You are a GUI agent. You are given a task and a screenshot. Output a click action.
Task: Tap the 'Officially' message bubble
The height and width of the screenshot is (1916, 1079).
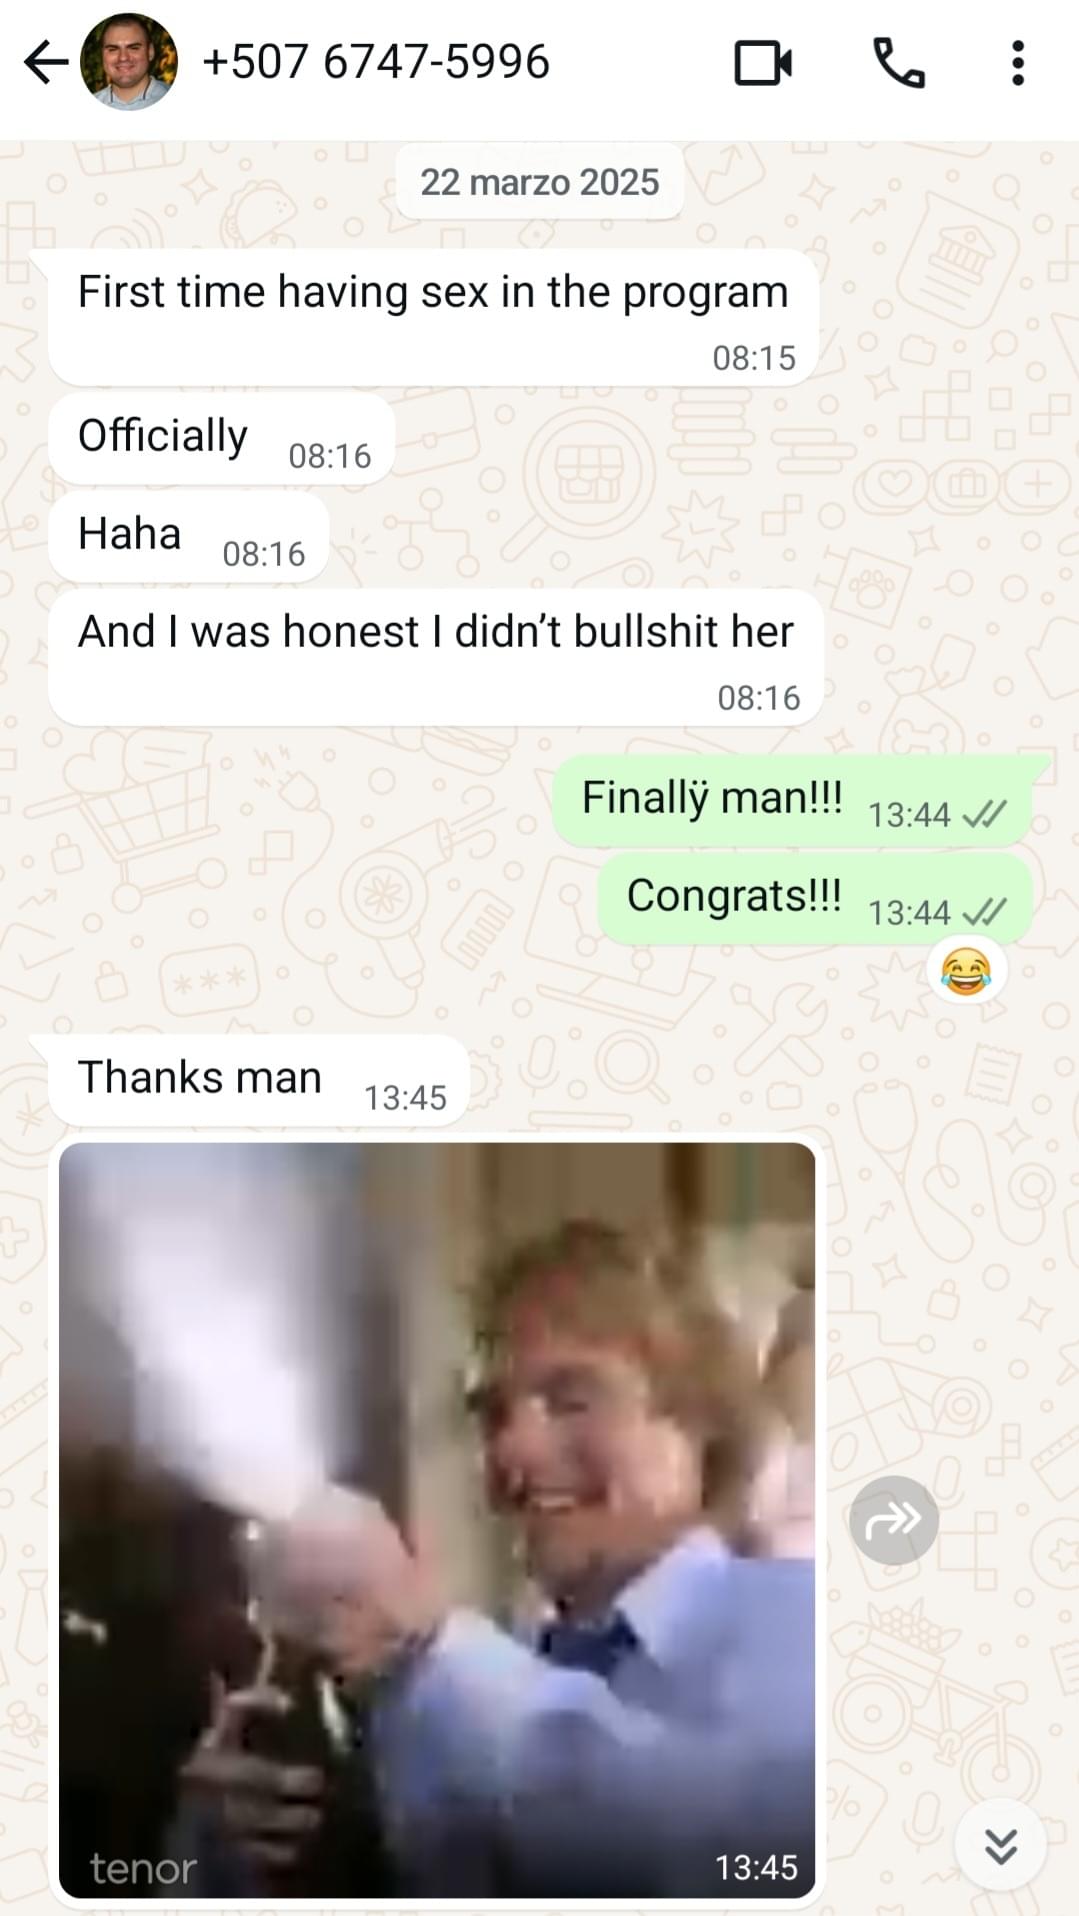(x=221, y=438)
